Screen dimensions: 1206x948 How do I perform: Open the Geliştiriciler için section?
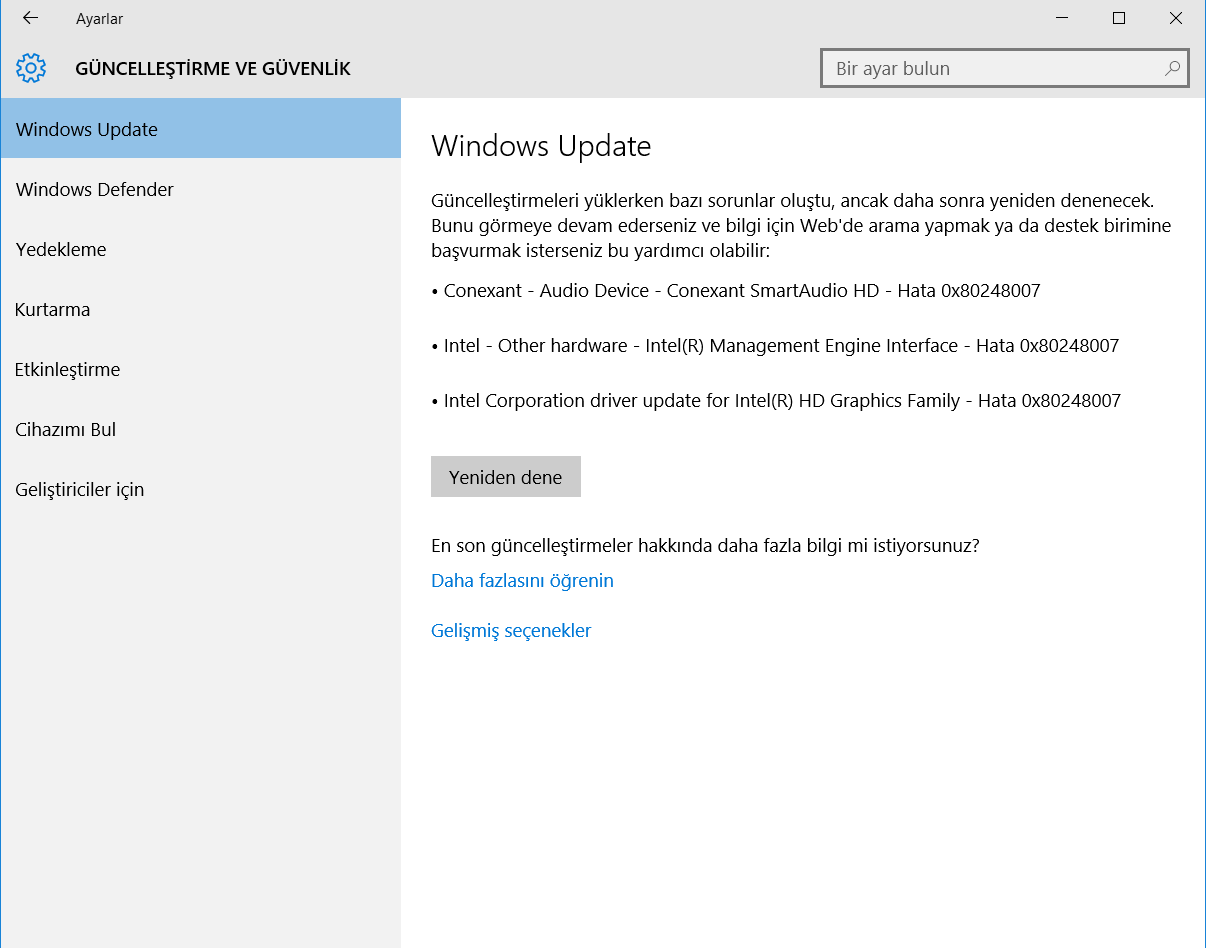(200, 489)
